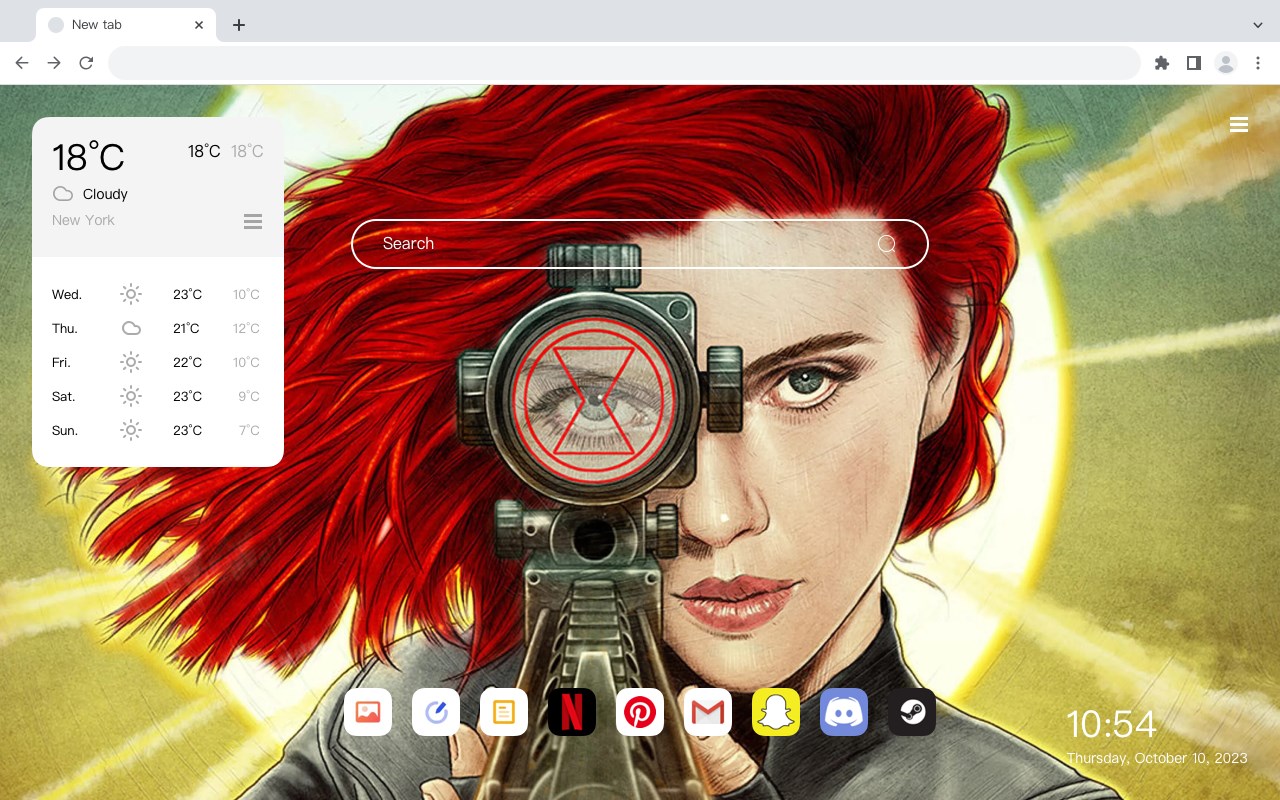Close the New tab tab
Viewport: 1280px width, 800px height.
[x=199, y=25]
